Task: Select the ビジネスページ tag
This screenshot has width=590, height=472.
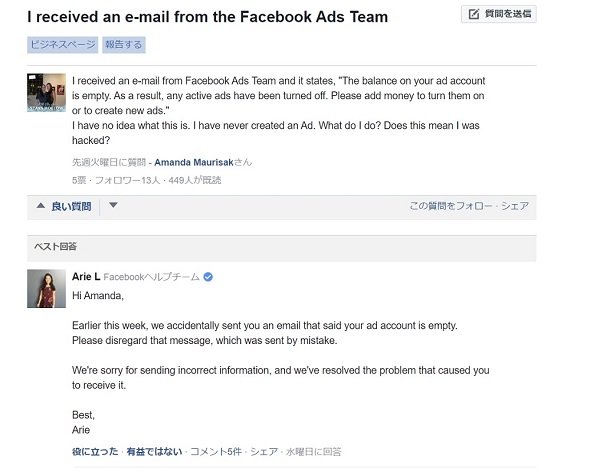Action: [62, 45]
